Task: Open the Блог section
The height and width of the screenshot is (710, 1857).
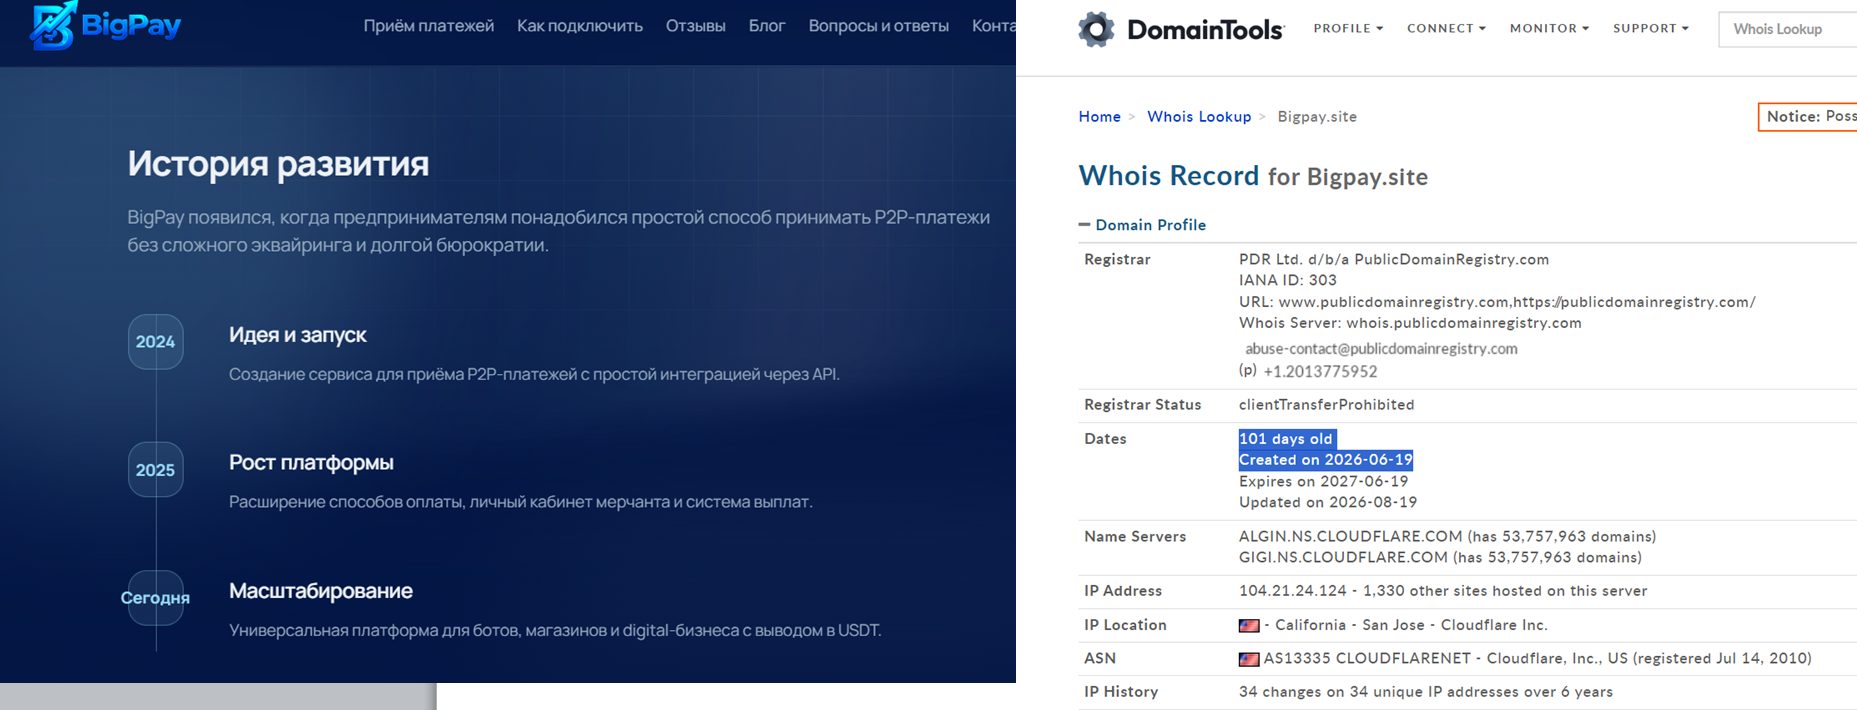Action: 767,26
